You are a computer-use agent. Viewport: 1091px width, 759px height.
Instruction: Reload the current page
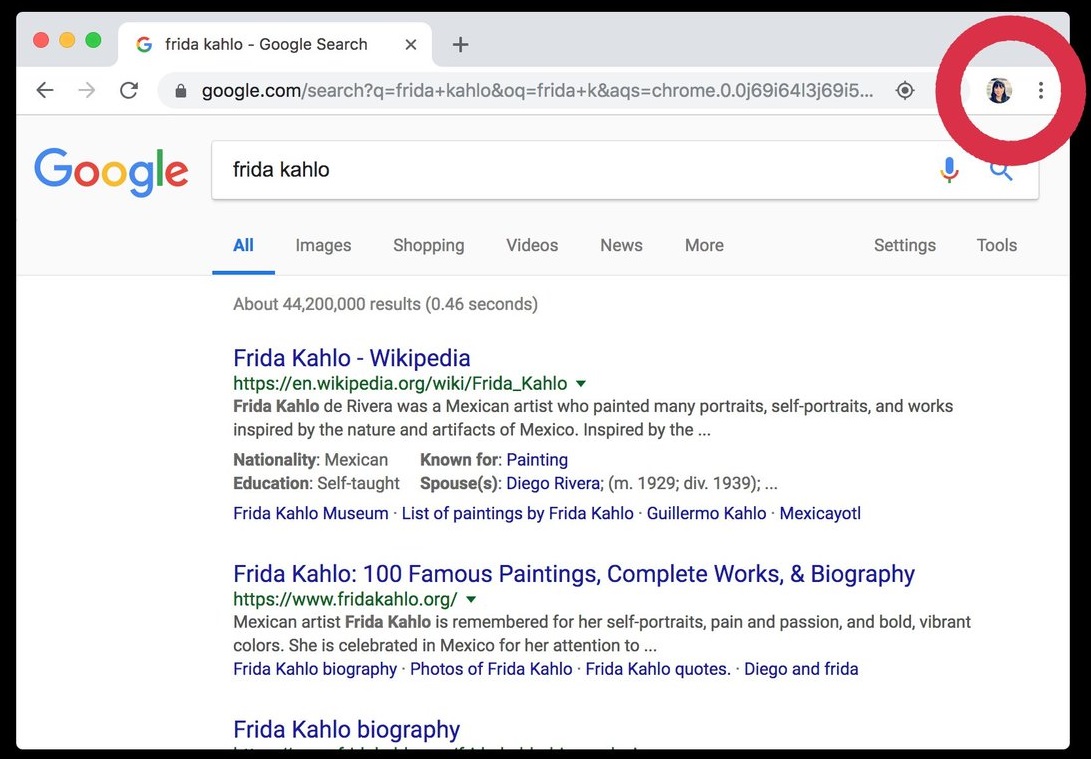pyautogui.click(x=129, y=90)
